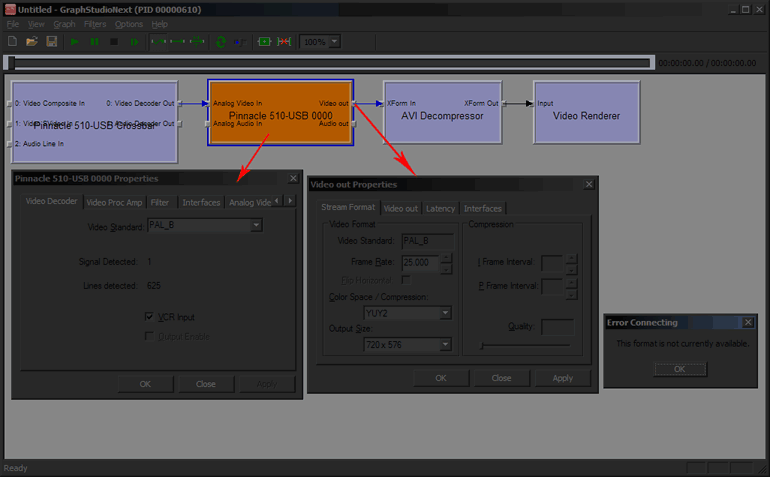Switch to the Analog Video tab
Screen dimensions: 770x477
249,202
